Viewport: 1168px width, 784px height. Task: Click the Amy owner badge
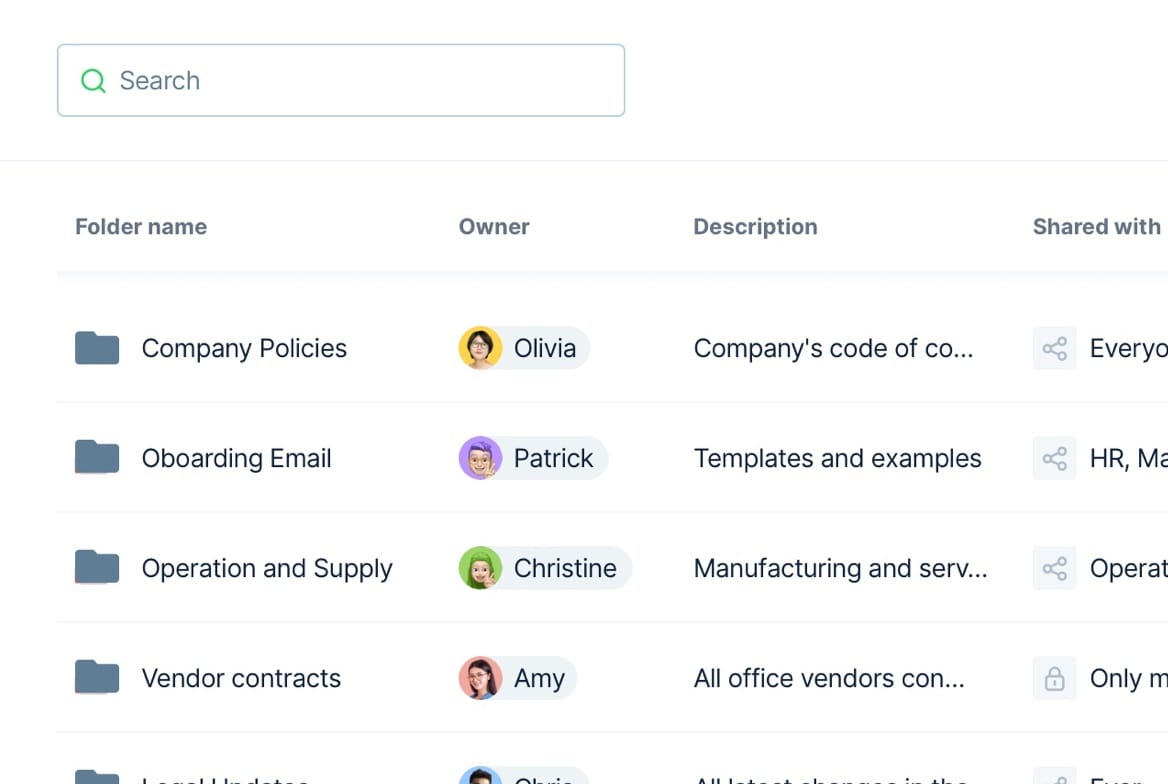515,678
